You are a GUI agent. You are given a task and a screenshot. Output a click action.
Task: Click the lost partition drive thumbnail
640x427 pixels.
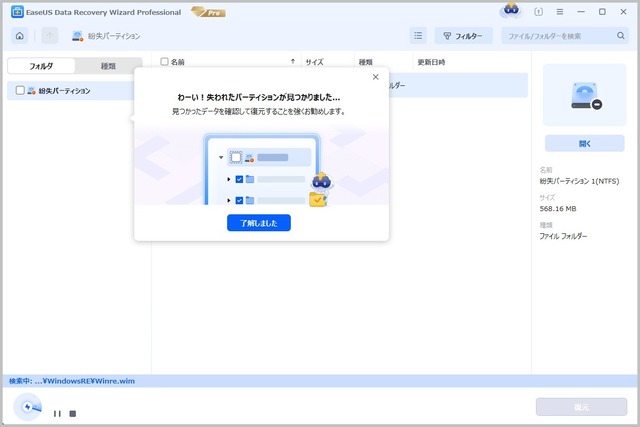[x=584, y=95]
